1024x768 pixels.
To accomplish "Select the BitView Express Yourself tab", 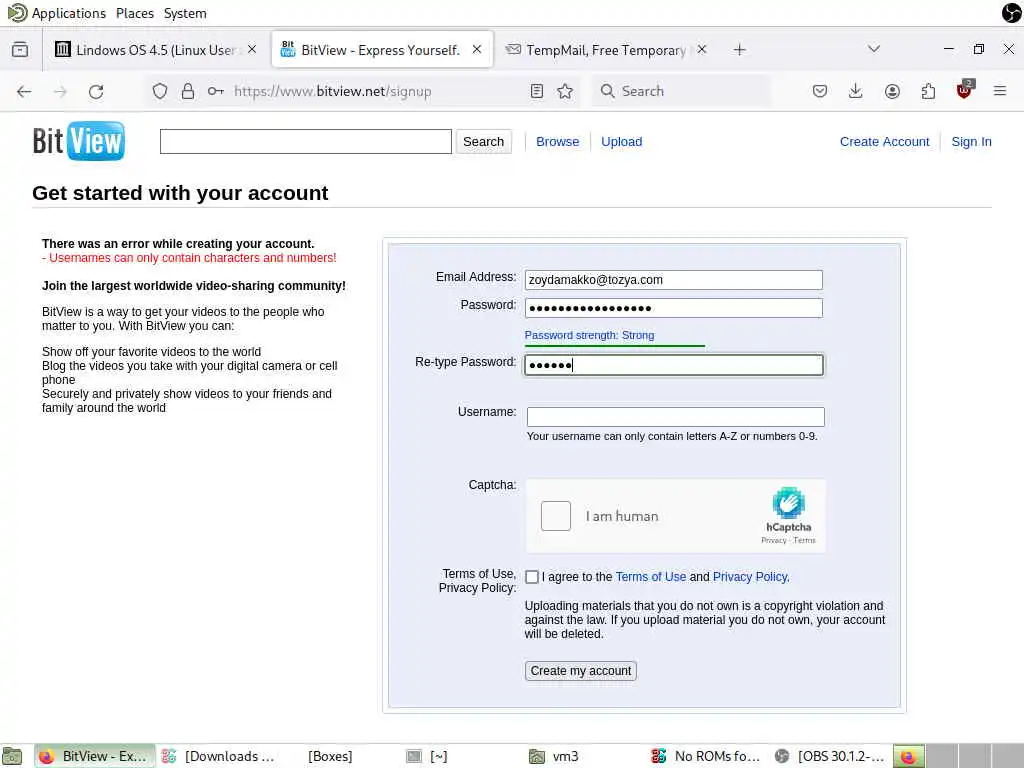I will pos(382,50).
